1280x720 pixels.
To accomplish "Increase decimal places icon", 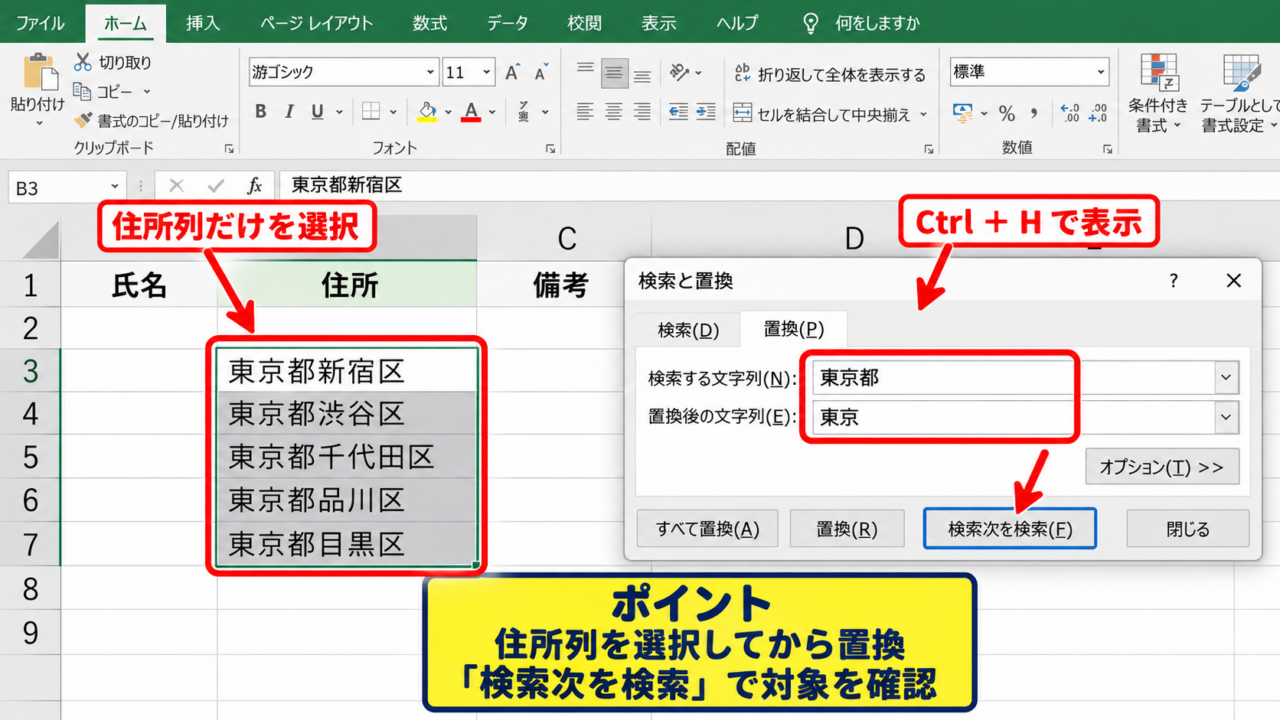I will (1069, 113).
